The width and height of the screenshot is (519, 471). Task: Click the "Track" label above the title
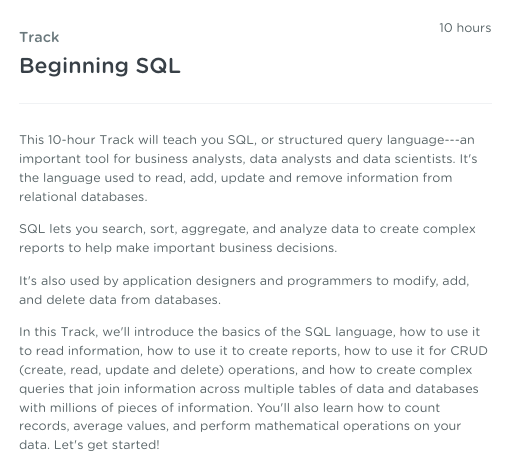coord(39,37)
